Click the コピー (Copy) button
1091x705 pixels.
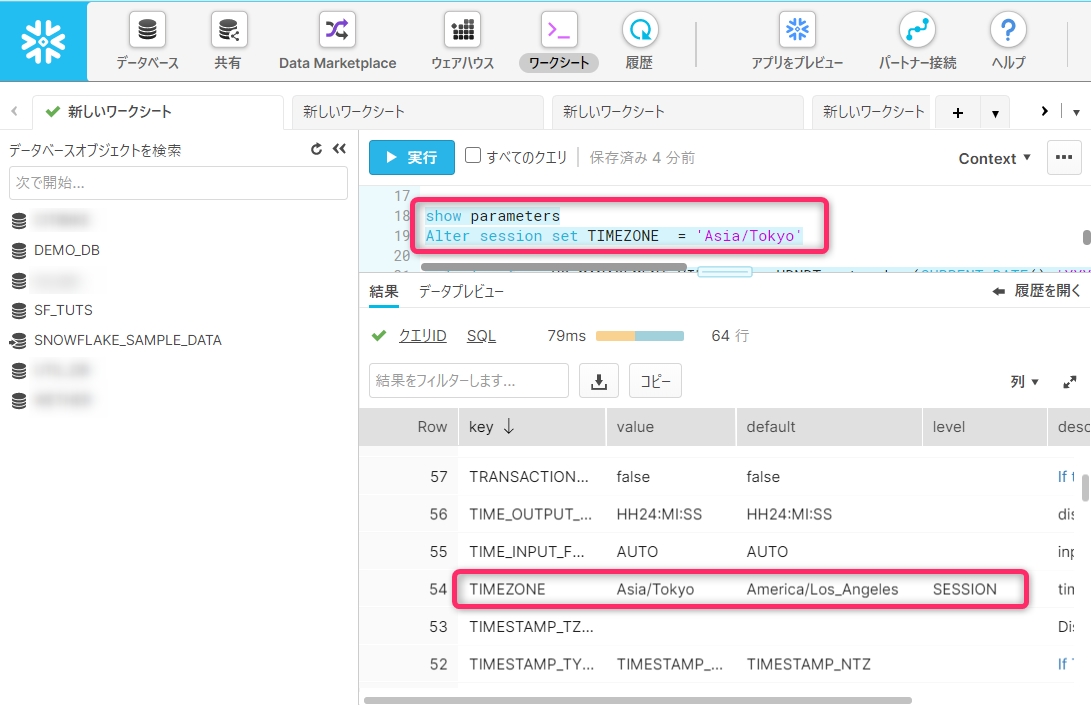[x=655, y=381]
